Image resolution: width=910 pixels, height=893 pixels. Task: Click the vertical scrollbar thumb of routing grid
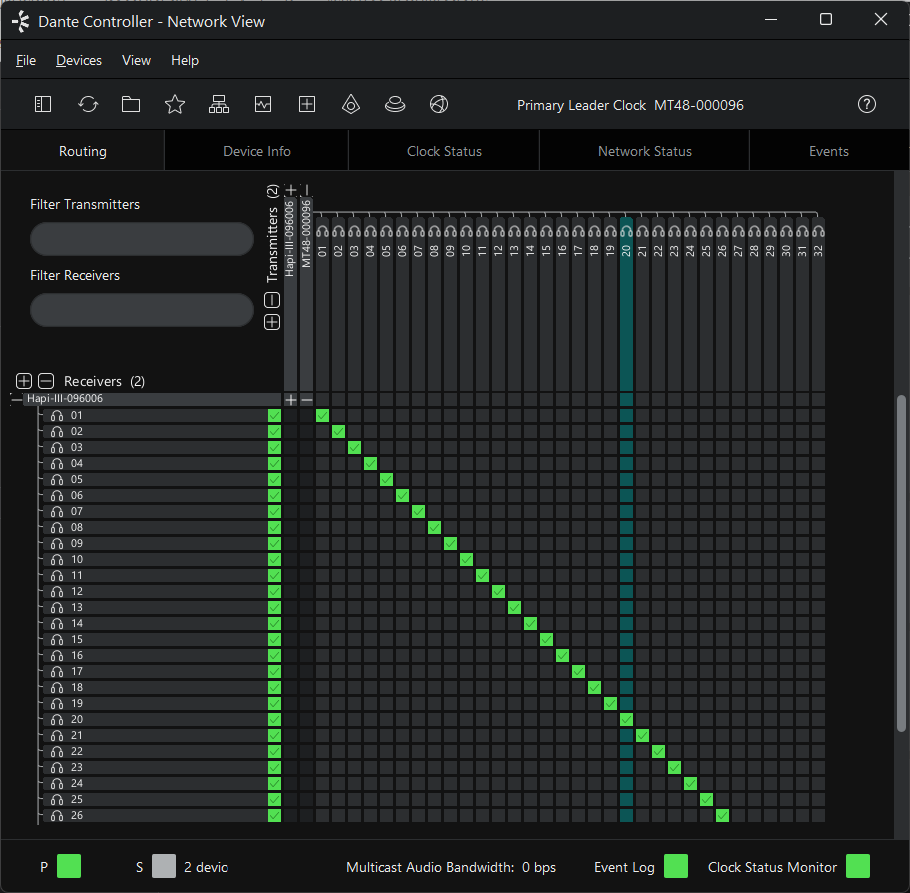pos(901,563)
